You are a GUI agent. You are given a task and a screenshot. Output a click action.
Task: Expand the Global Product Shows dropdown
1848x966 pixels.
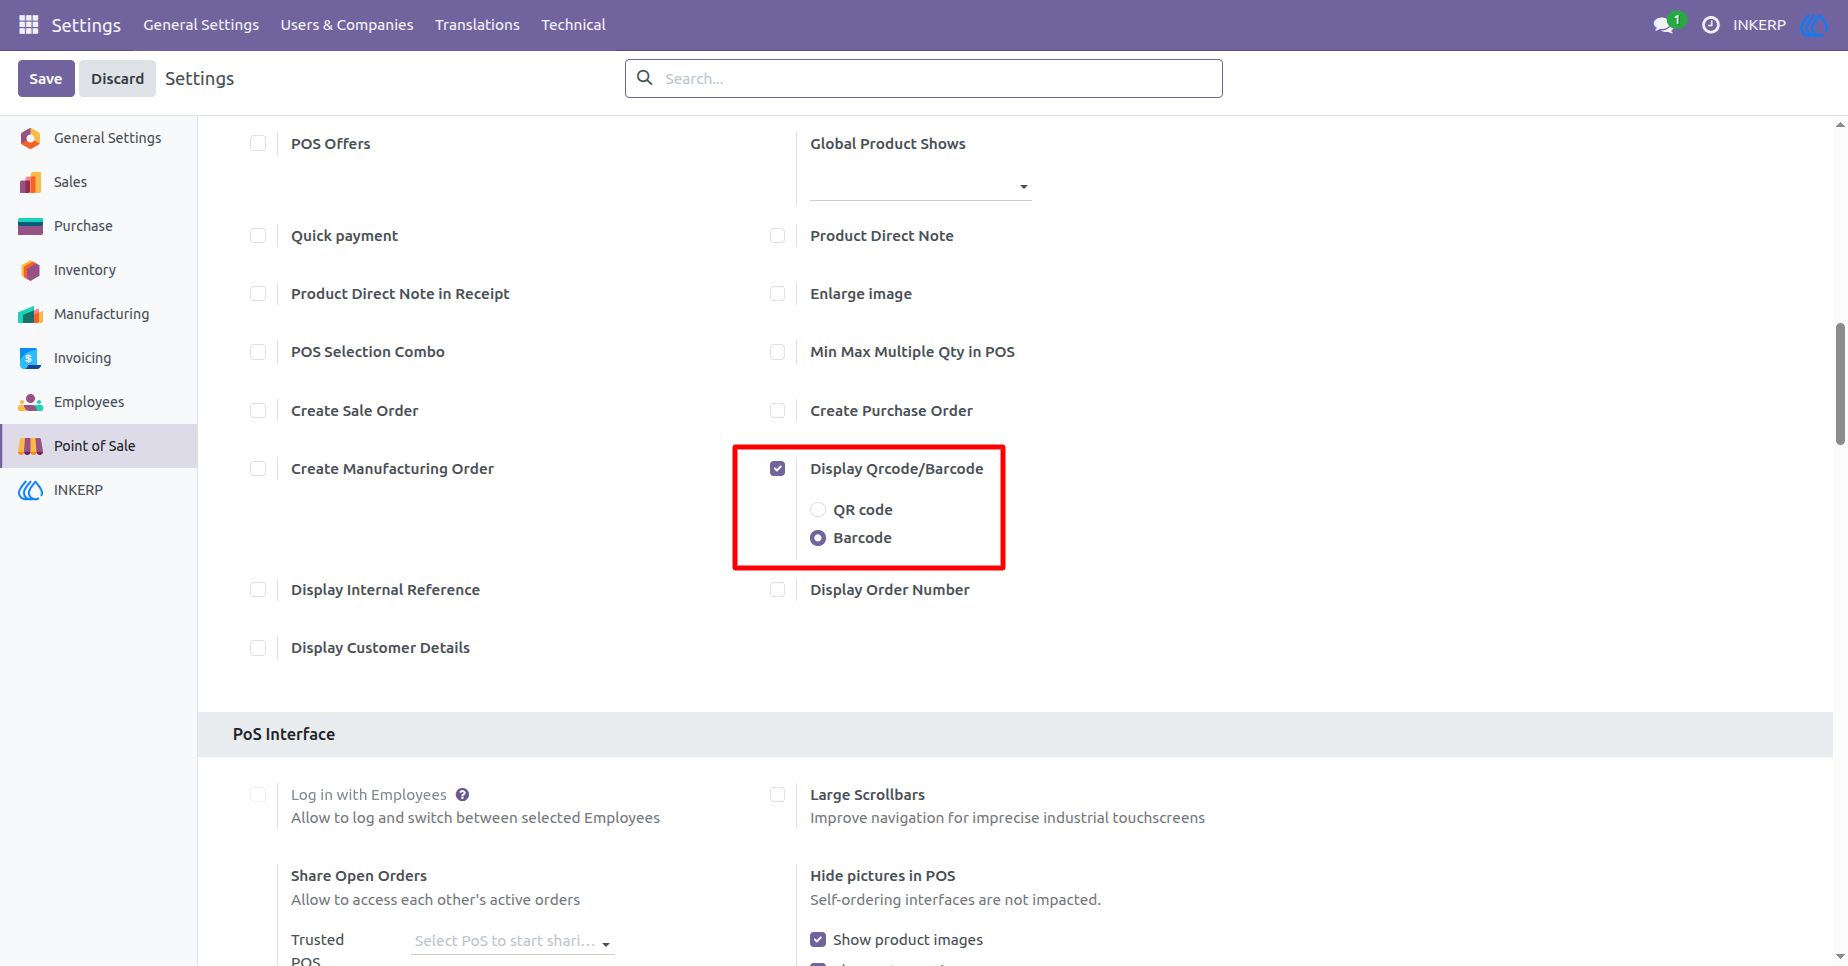(920, 186)
